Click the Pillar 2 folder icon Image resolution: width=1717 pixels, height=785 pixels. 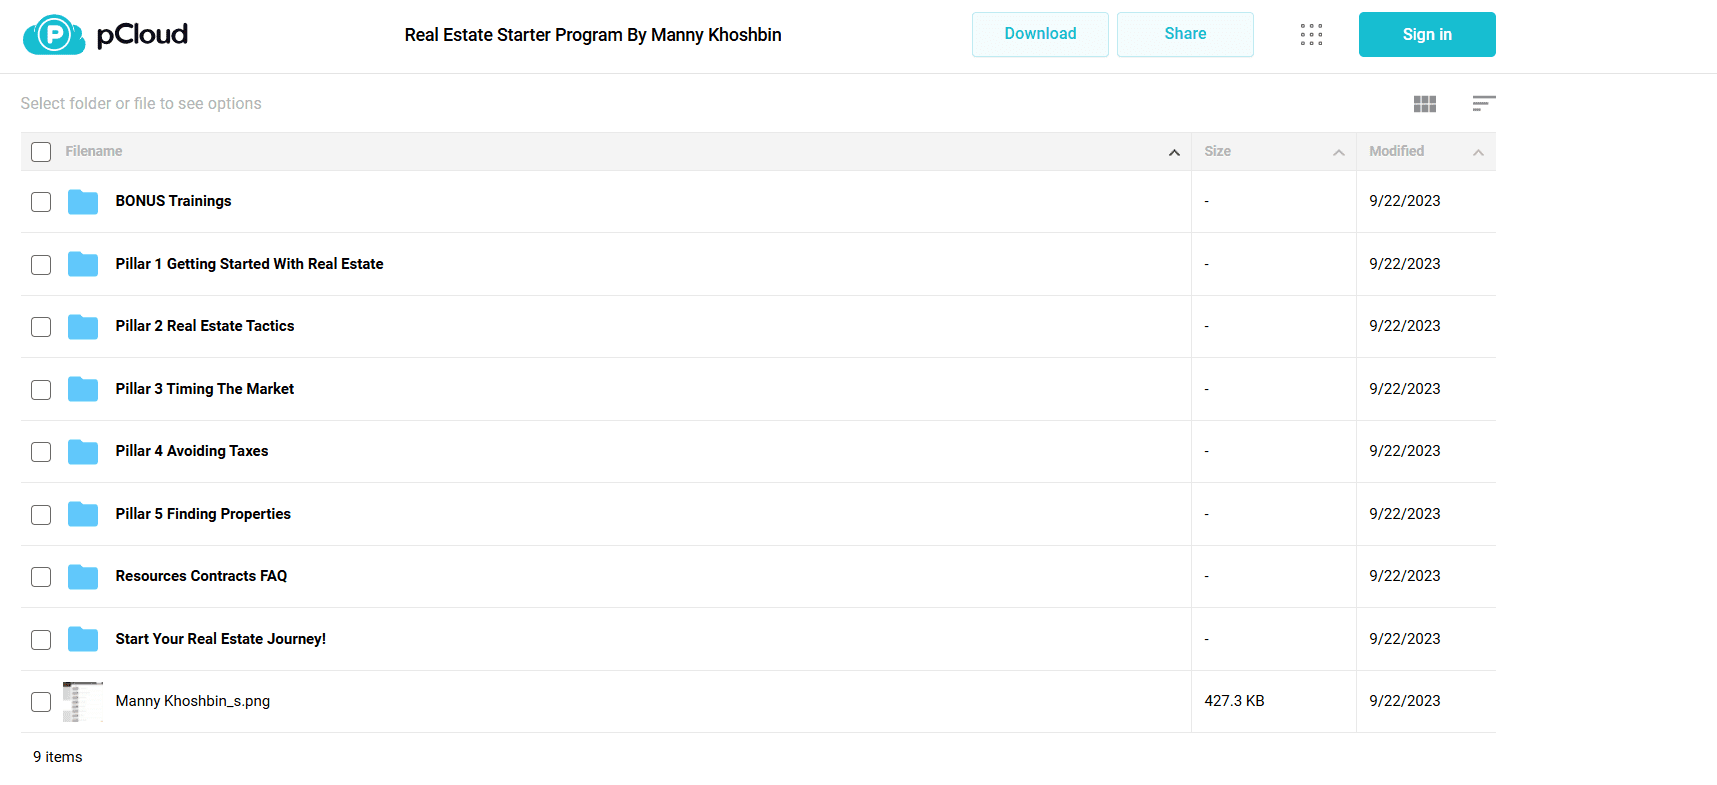coord(83,327)
